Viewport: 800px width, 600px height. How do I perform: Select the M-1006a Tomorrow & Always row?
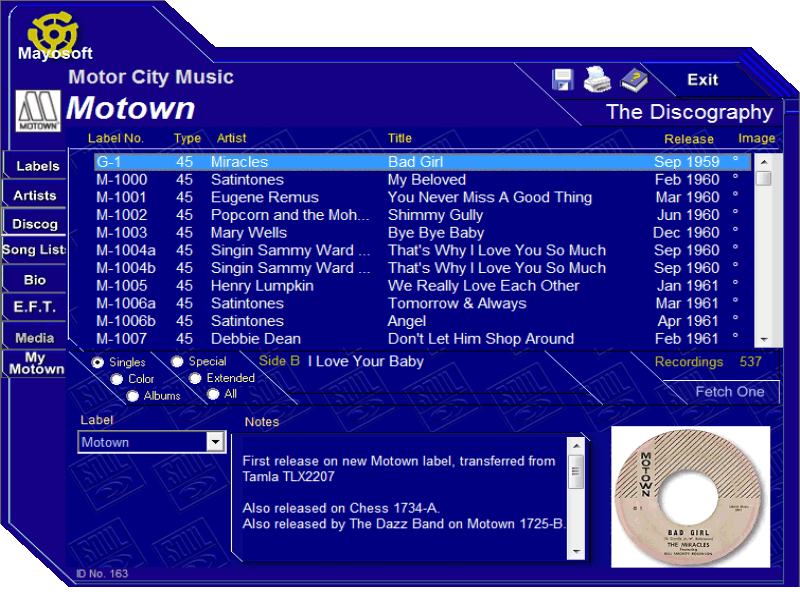point(422,303)
